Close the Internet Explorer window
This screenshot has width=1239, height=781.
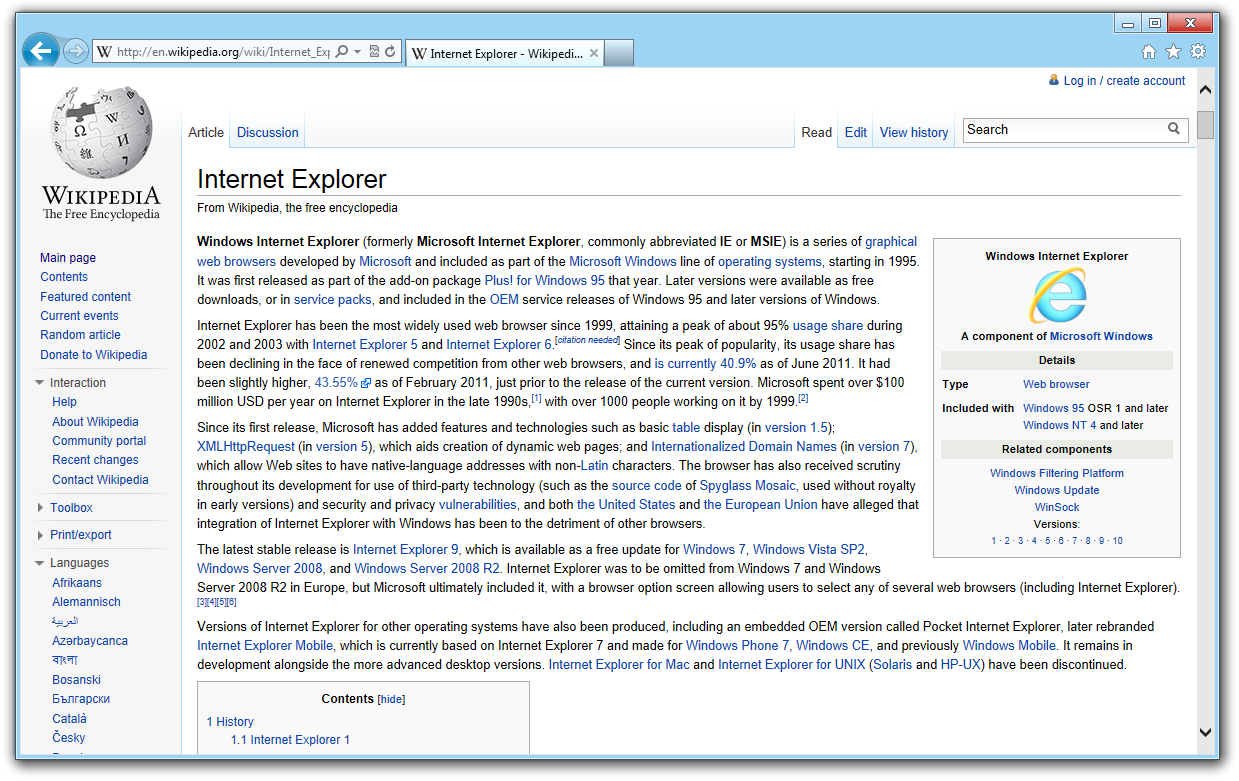[x=1191, y=23]
